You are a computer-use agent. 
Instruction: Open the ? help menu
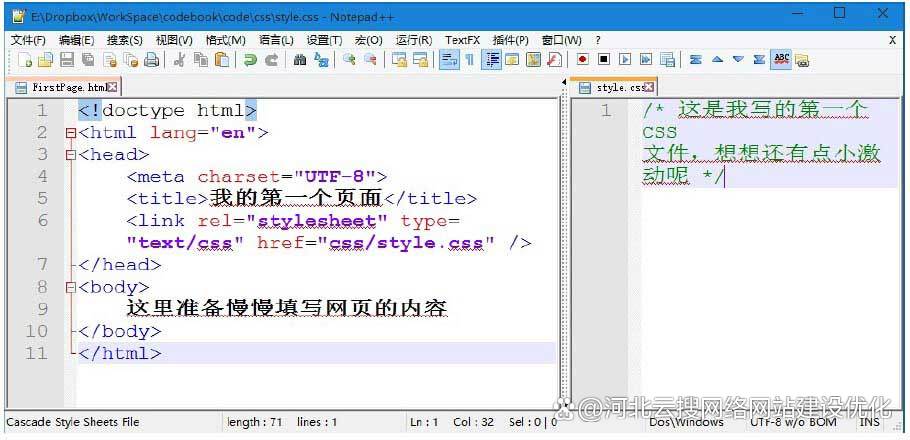[598, 40]
